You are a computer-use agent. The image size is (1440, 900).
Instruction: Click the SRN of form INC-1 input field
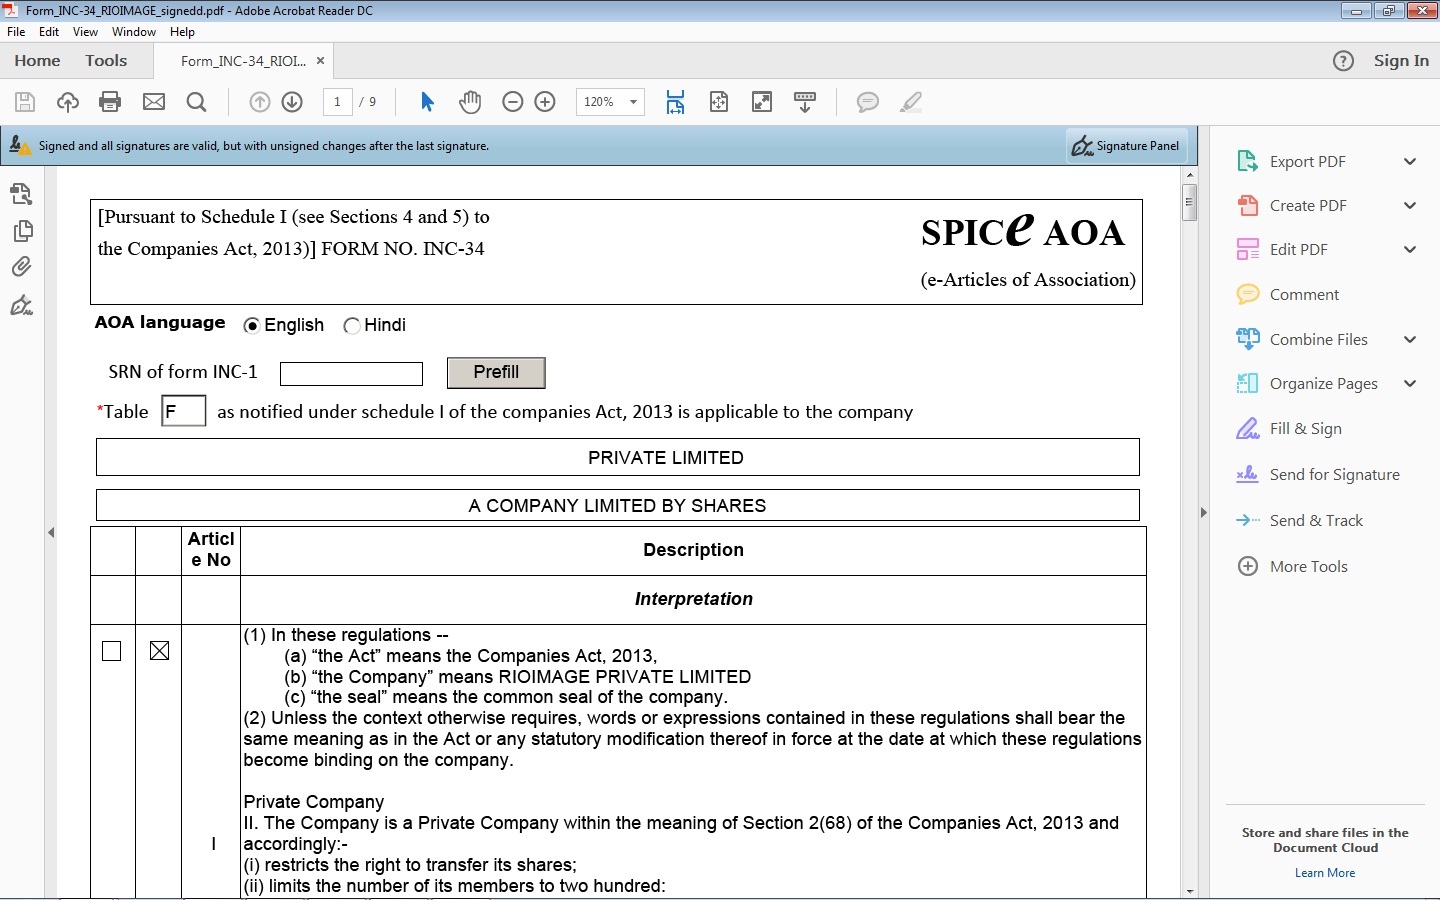point(351,373)
